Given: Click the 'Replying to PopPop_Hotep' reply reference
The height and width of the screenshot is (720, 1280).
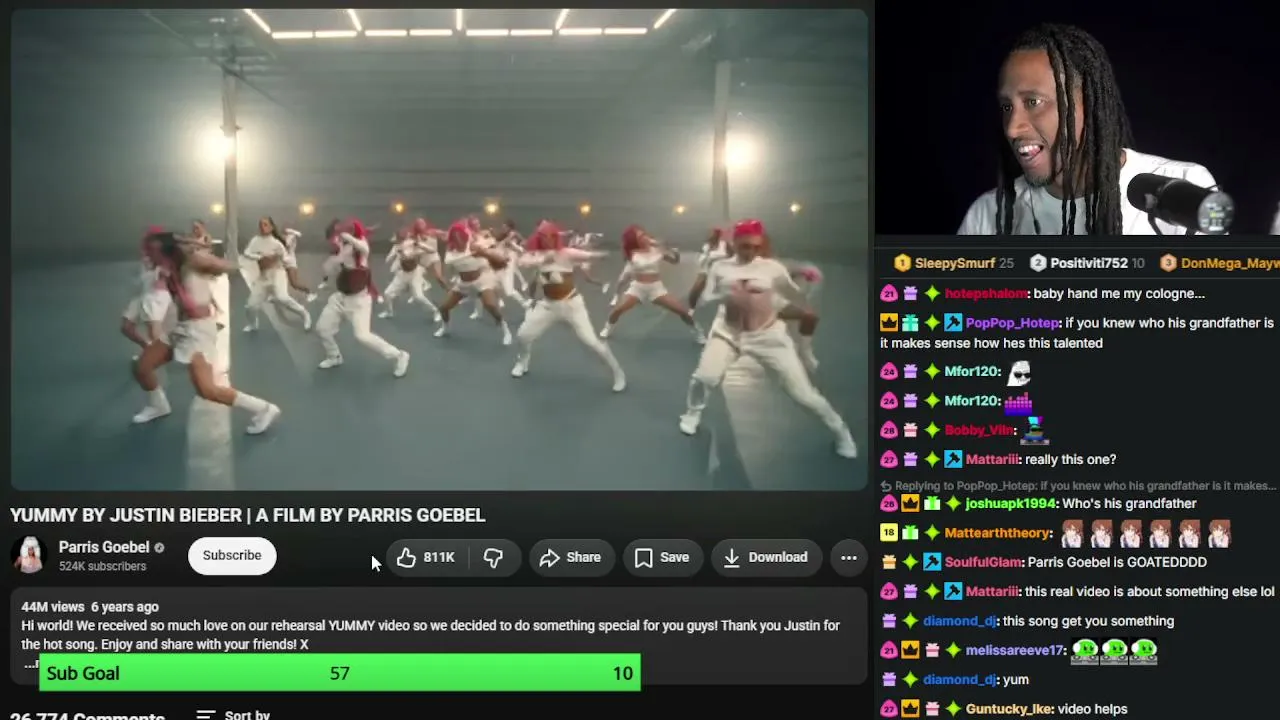Looking at the screenshot, I should pos(1078,486).
